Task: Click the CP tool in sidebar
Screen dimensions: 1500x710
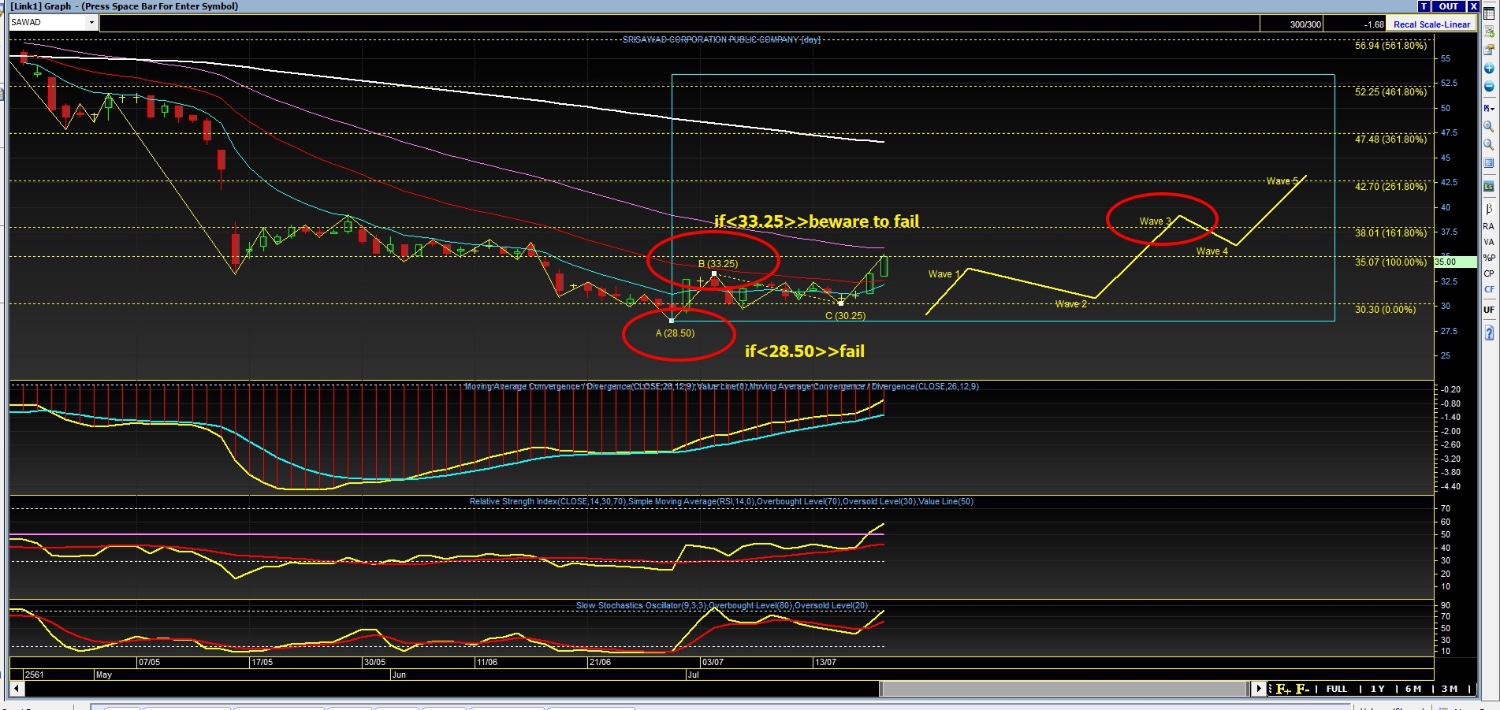Action: pos(1488,274)
